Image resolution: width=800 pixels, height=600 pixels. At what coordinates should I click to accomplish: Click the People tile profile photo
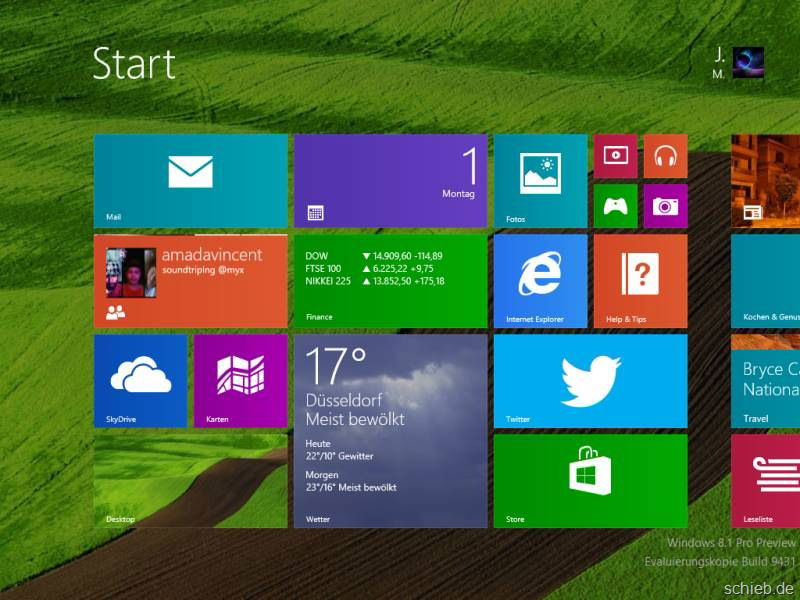click(131, 272)
